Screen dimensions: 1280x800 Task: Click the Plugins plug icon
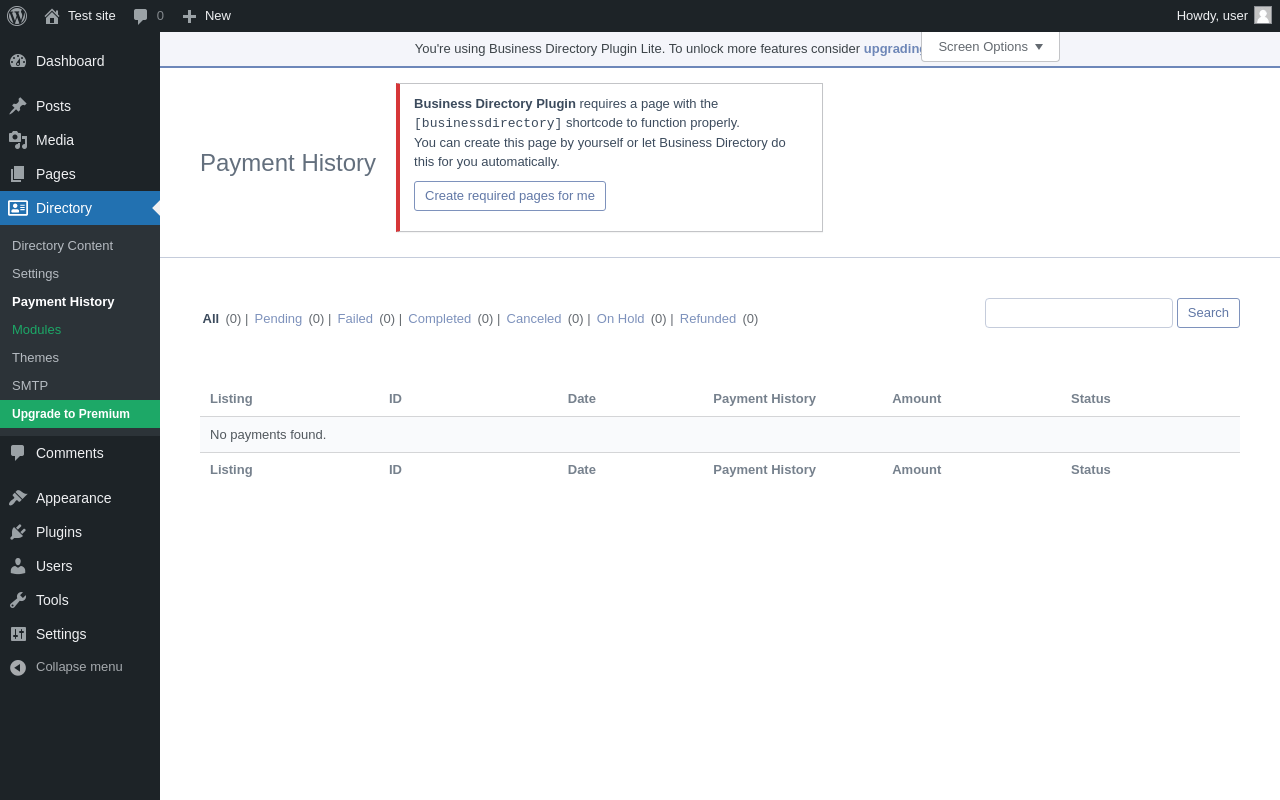(x=18, y=532)
